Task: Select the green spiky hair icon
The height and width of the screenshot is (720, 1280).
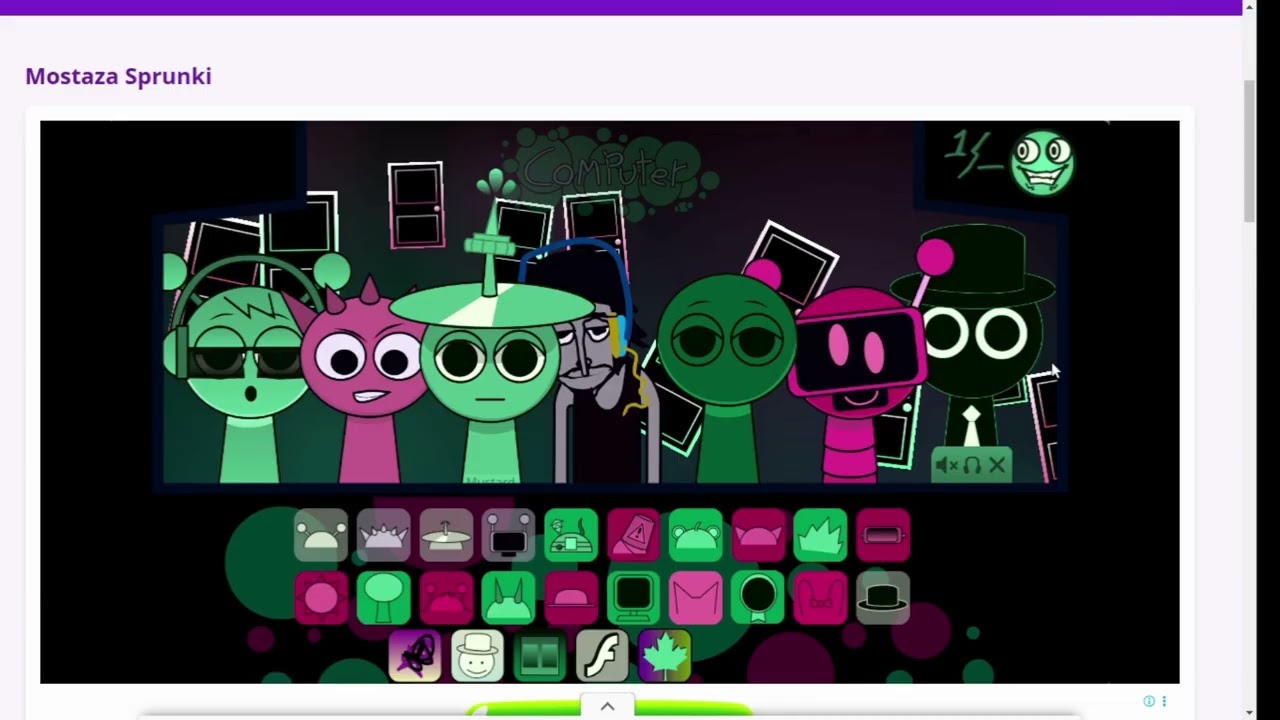Action: click(x=820, y=535)
